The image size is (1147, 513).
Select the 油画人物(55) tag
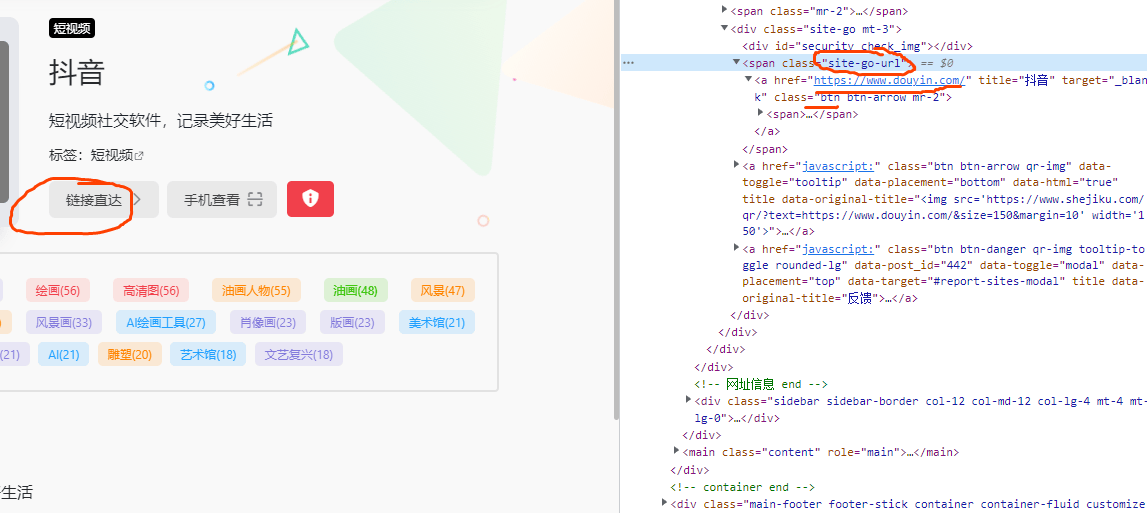(x=256, y=291)
